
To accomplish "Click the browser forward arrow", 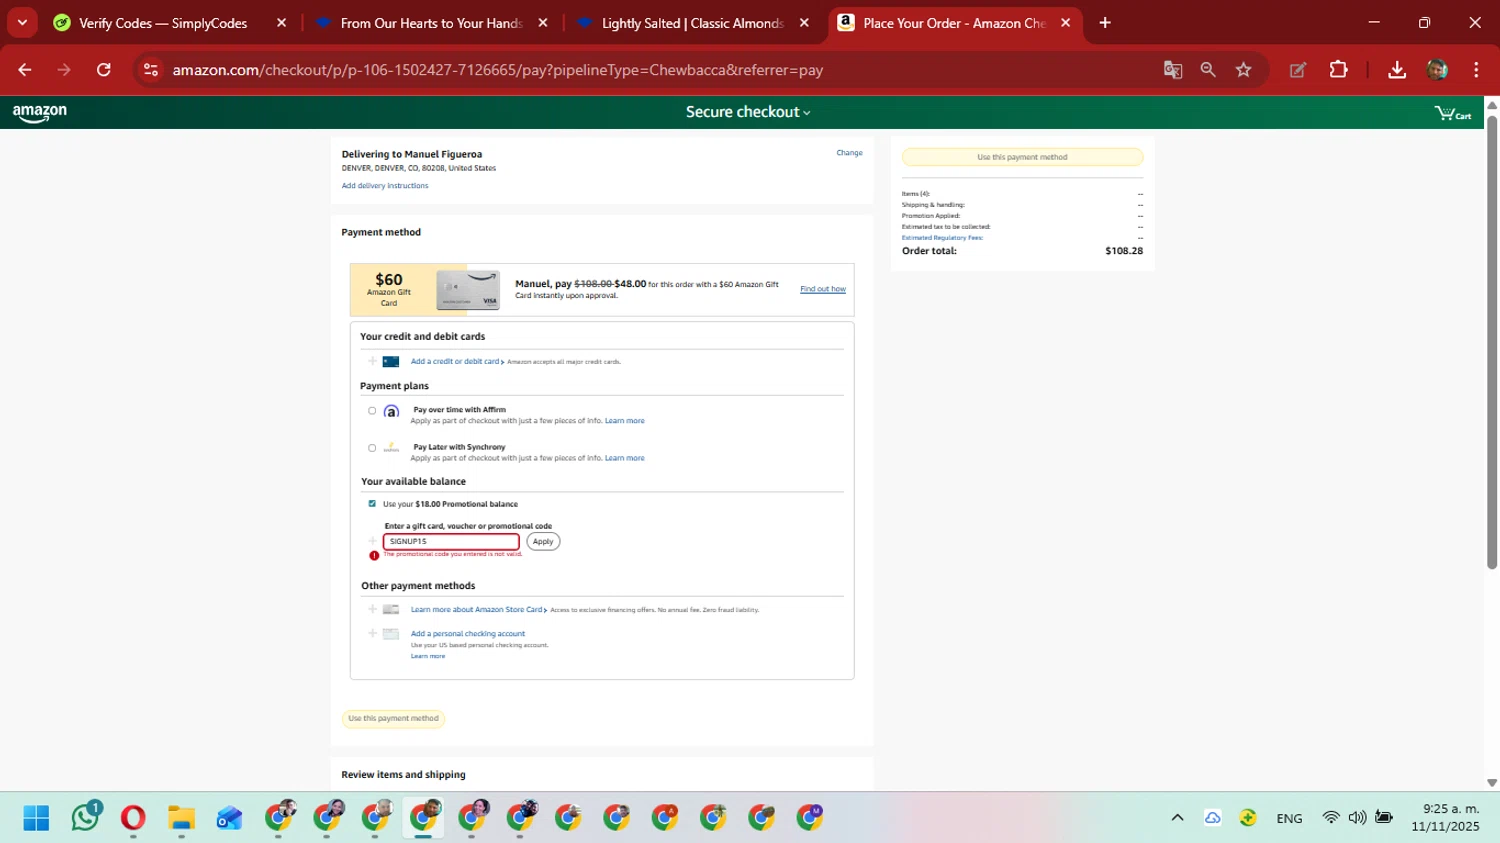I will point(64,70).
